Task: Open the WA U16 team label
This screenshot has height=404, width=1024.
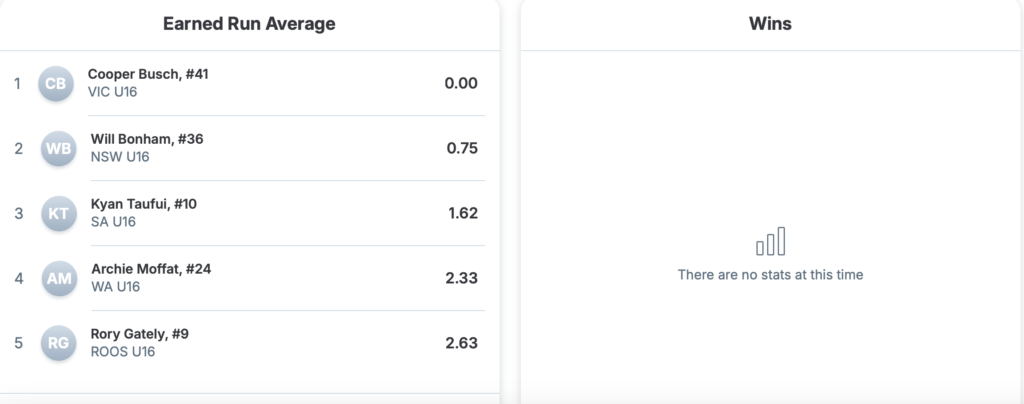Action: tap(115, 287)
